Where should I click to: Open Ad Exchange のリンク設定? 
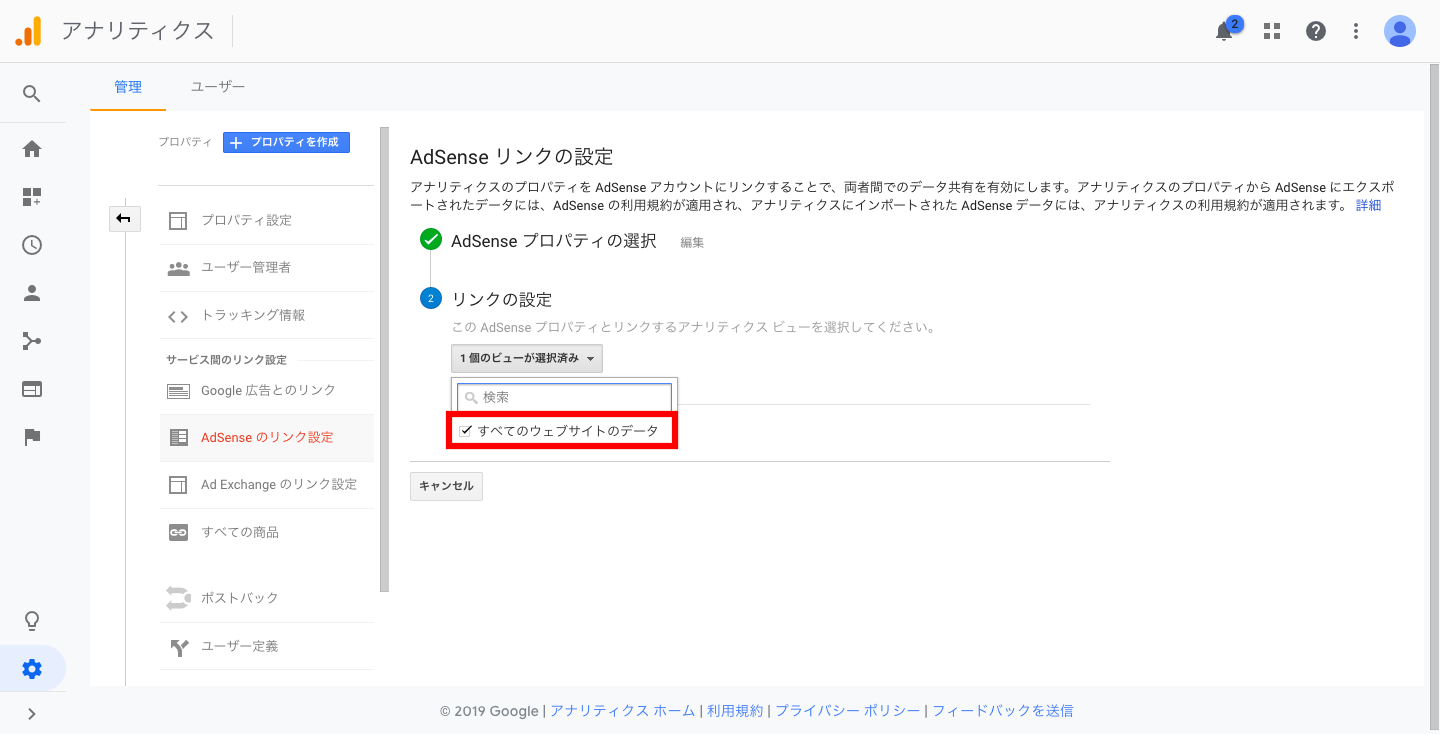click(x=279, y=484)
